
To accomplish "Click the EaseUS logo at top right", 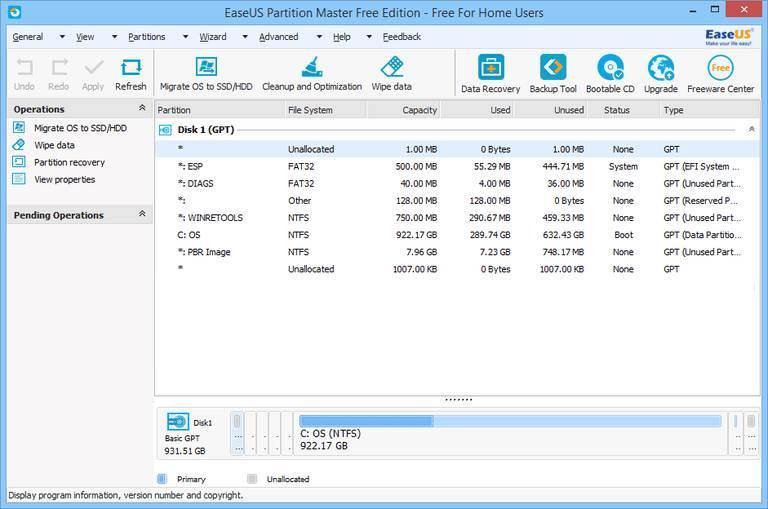I will [728, 36].
